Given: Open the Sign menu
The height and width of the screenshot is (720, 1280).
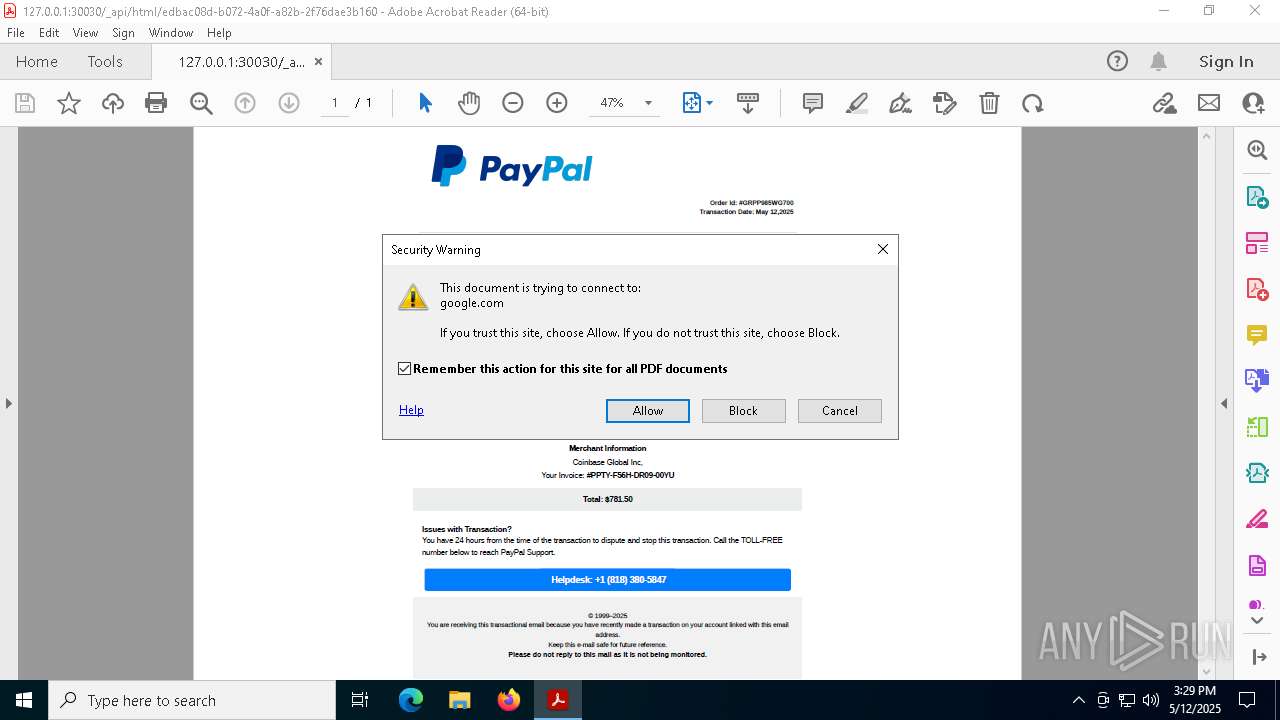Looking at the screenshot, I should click(x=123, y=33).
